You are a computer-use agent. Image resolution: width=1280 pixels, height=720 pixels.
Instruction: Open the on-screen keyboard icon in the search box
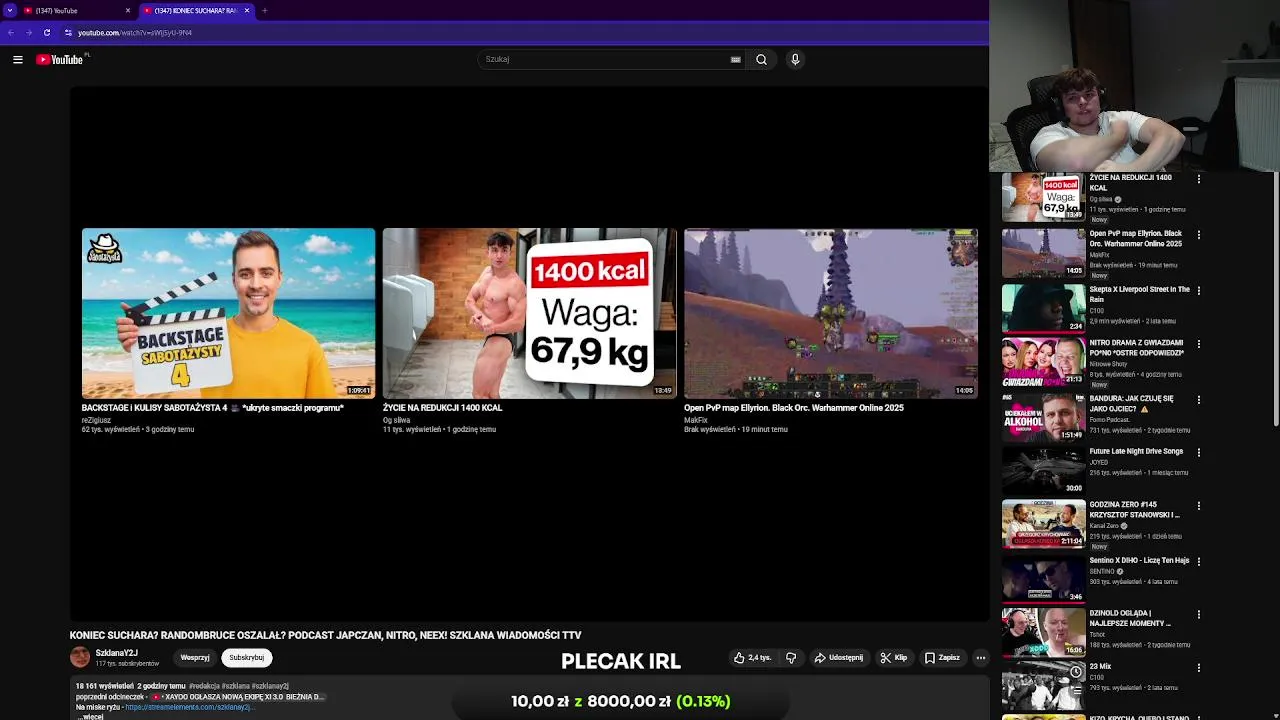(736, 59)
